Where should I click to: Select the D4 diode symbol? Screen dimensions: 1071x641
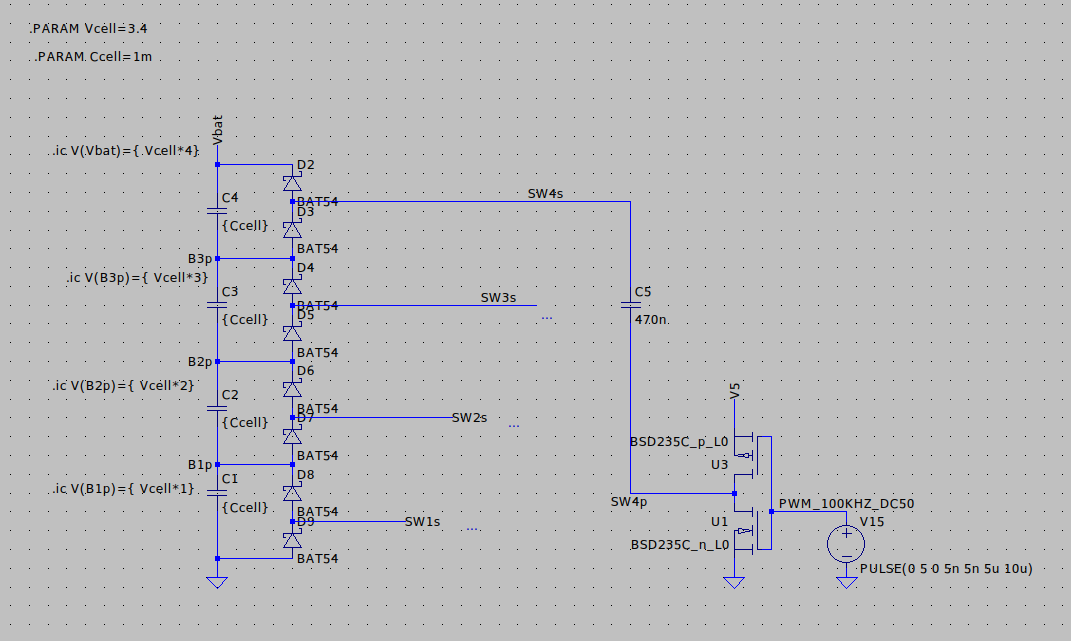point(292,286)
